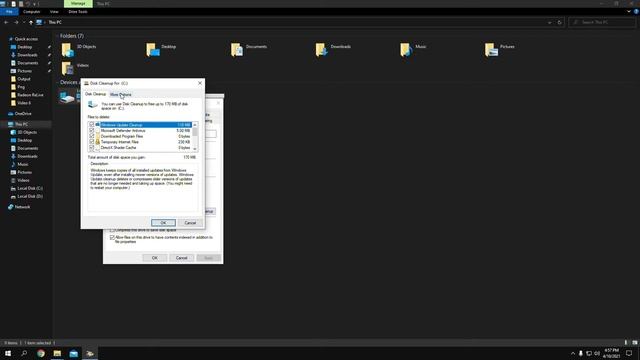Open the Mail app on the taskbar
The width and height of the screenshot is (640, 360).
[73, 353]
